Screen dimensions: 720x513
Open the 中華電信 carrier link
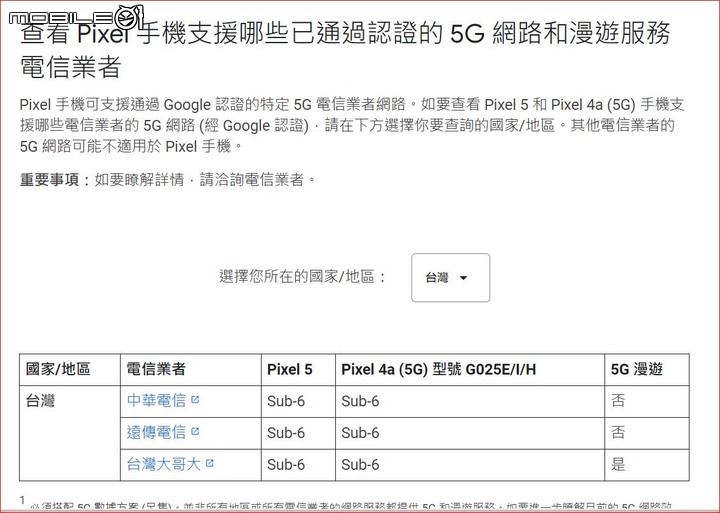156,400
